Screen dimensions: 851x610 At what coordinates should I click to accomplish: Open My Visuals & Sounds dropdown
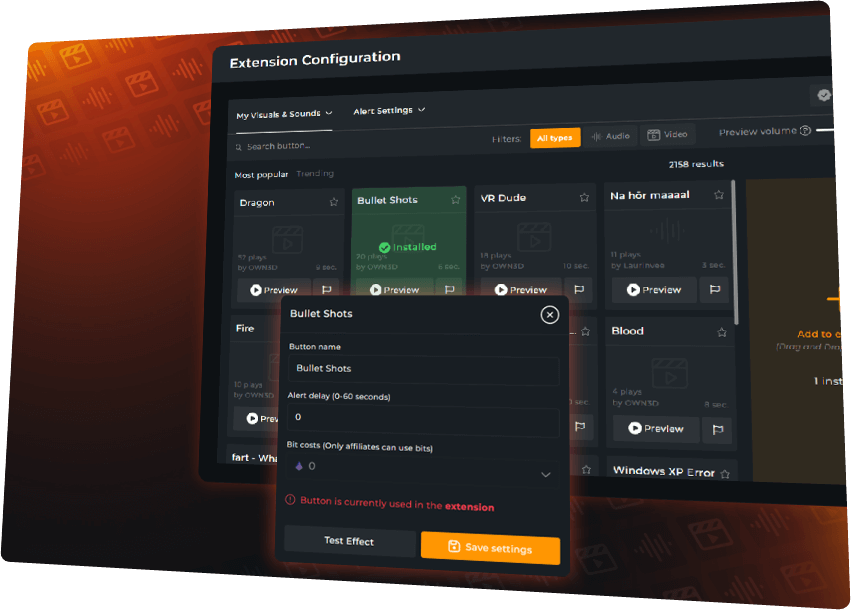click(284, 115)
